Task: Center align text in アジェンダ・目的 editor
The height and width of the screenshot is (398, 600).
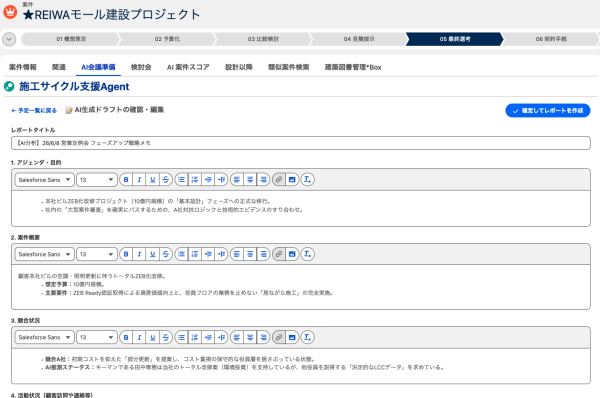Action: tap(250, 179)
